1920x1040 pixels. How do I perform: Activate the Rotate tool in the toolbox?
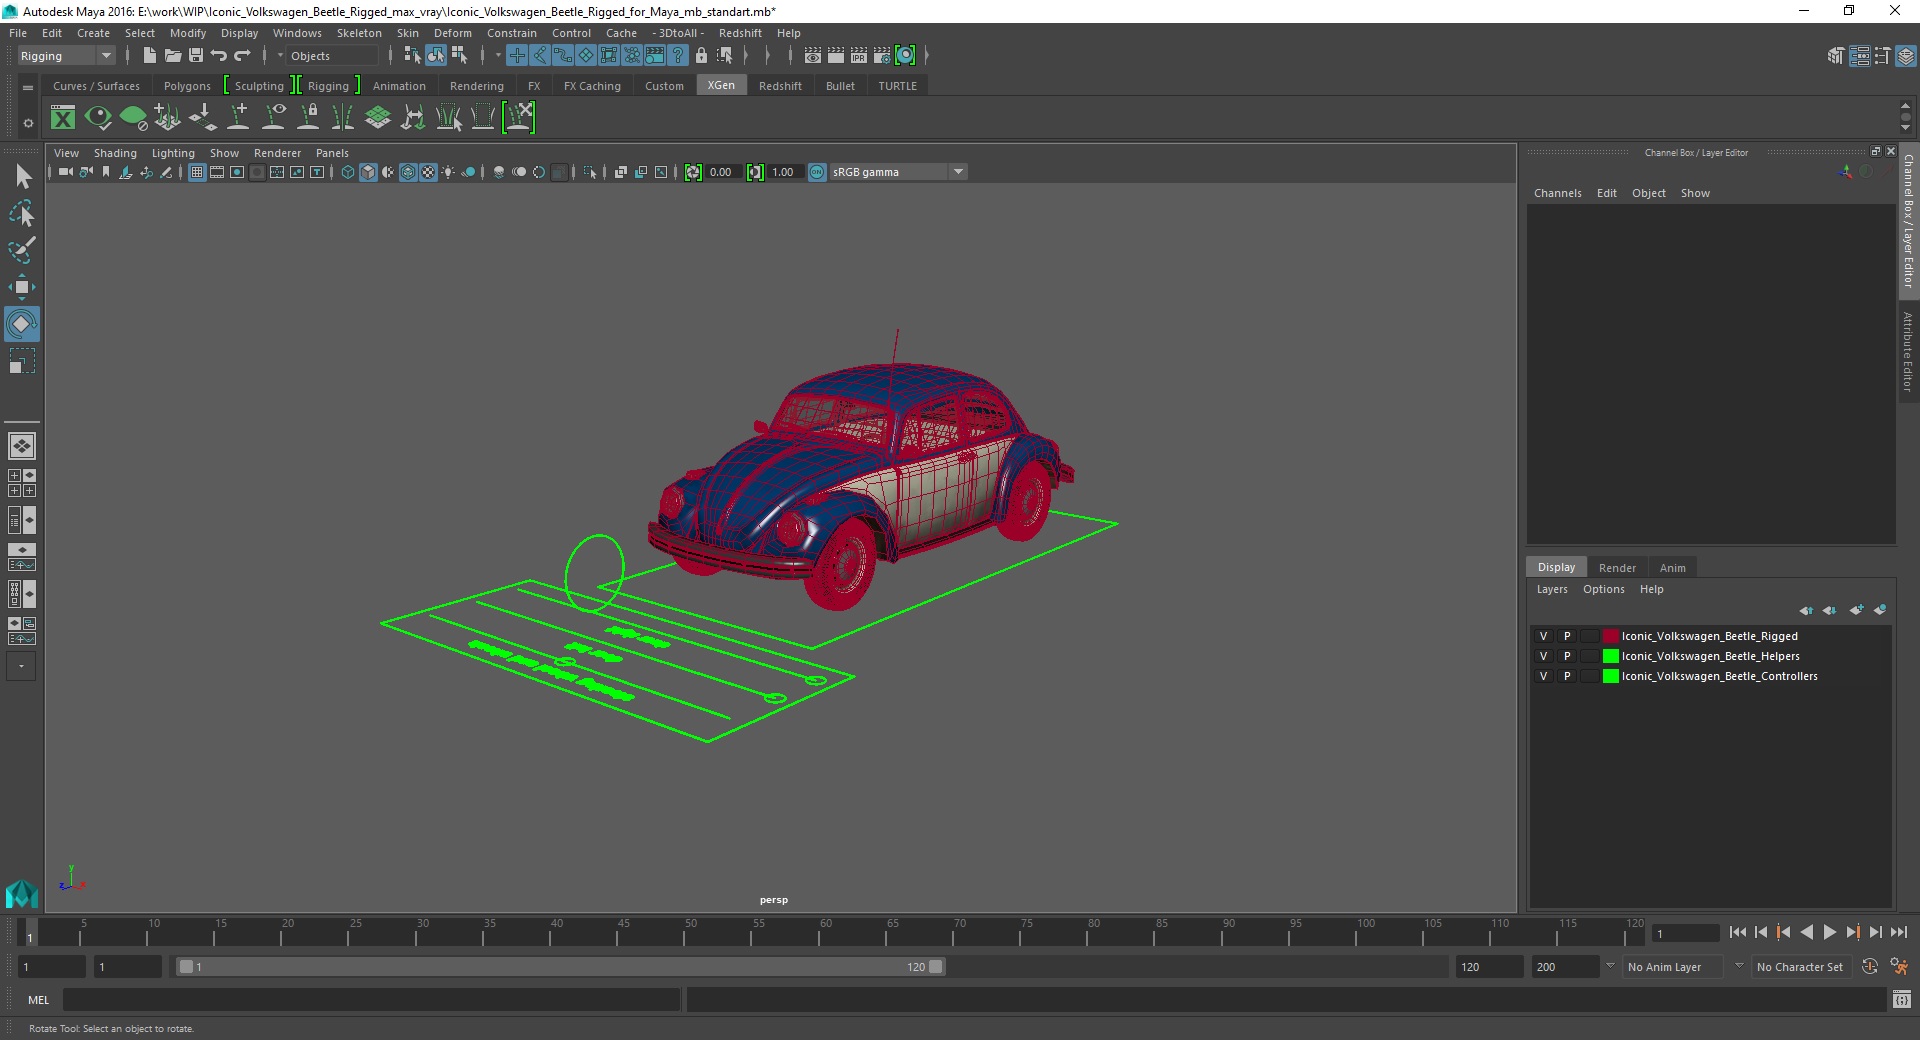22,324
